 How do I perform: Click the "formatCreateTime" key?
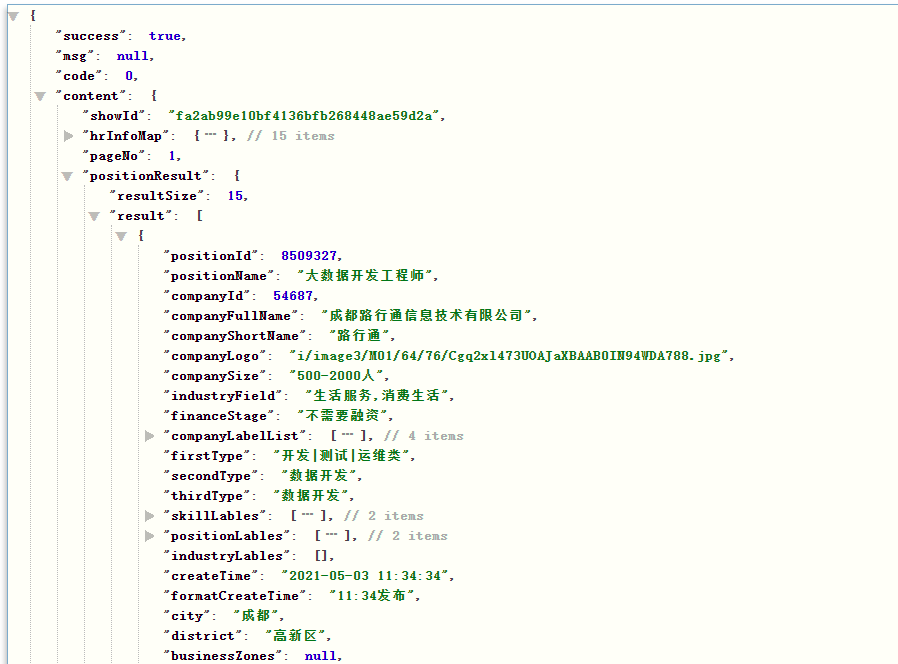click(235, 596)
